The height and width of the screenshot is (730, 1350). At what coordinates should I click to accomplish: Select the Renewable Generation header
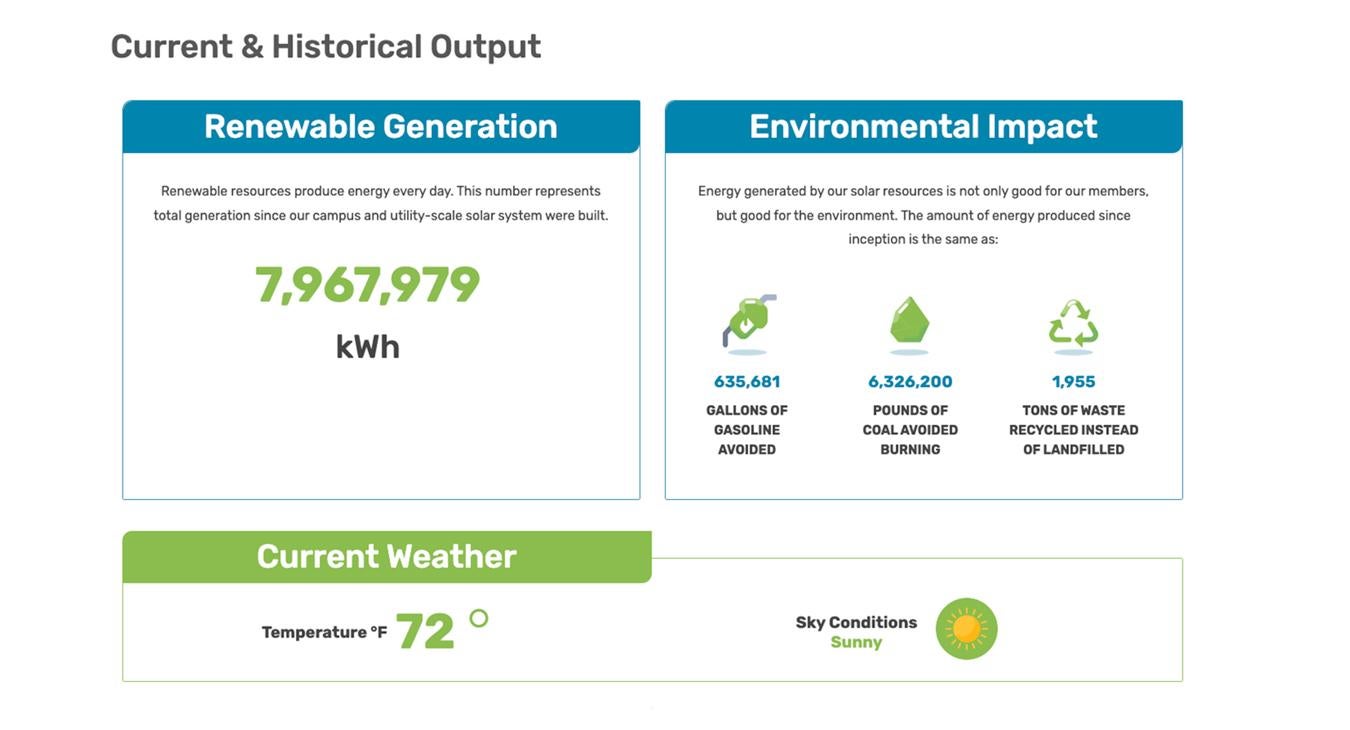click(x=381, y=126)
